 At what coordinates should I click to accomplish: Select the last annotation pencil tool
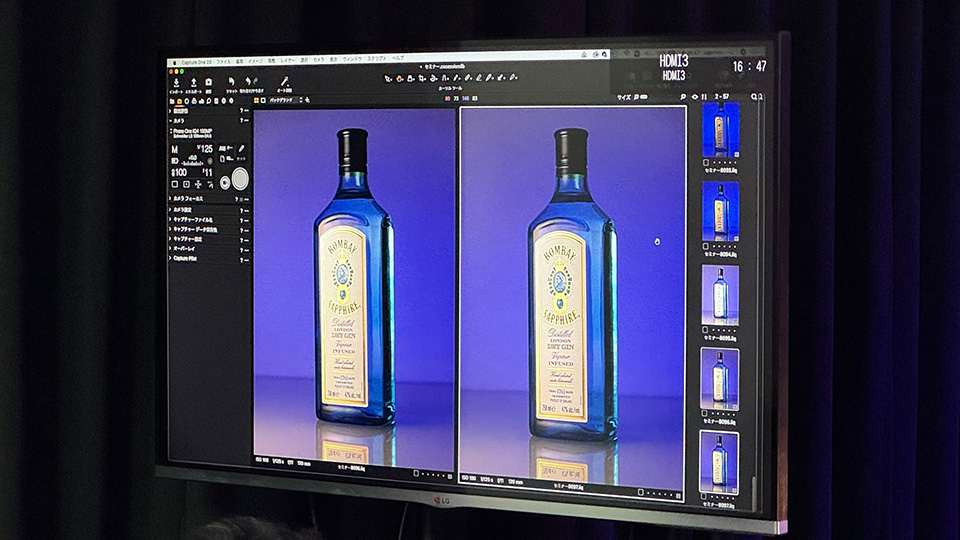513,77
